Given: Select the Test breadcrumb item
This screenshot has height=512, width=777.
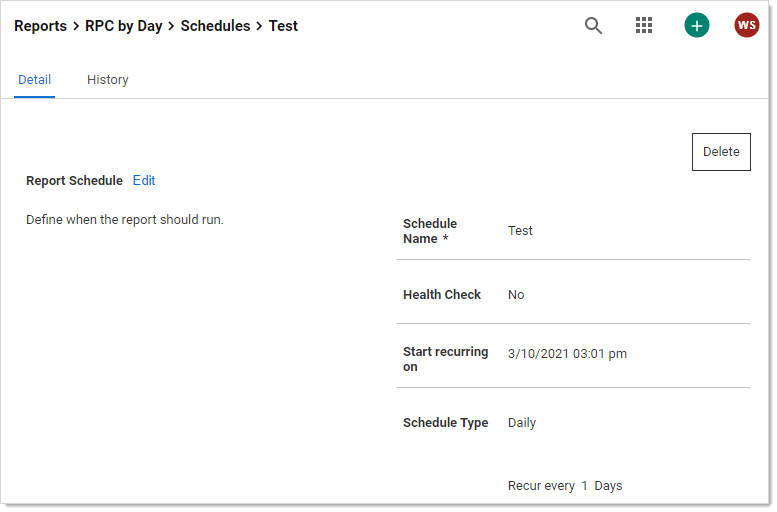Looking at the screenshot, I should (x=283, y=26).
